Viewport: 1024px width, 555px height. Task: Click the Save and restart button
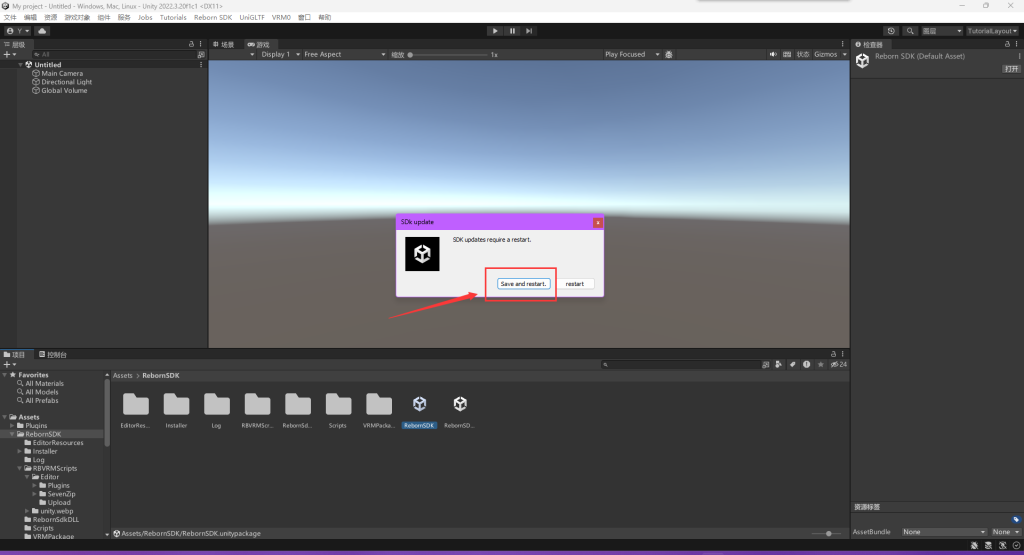click(524, 284)
